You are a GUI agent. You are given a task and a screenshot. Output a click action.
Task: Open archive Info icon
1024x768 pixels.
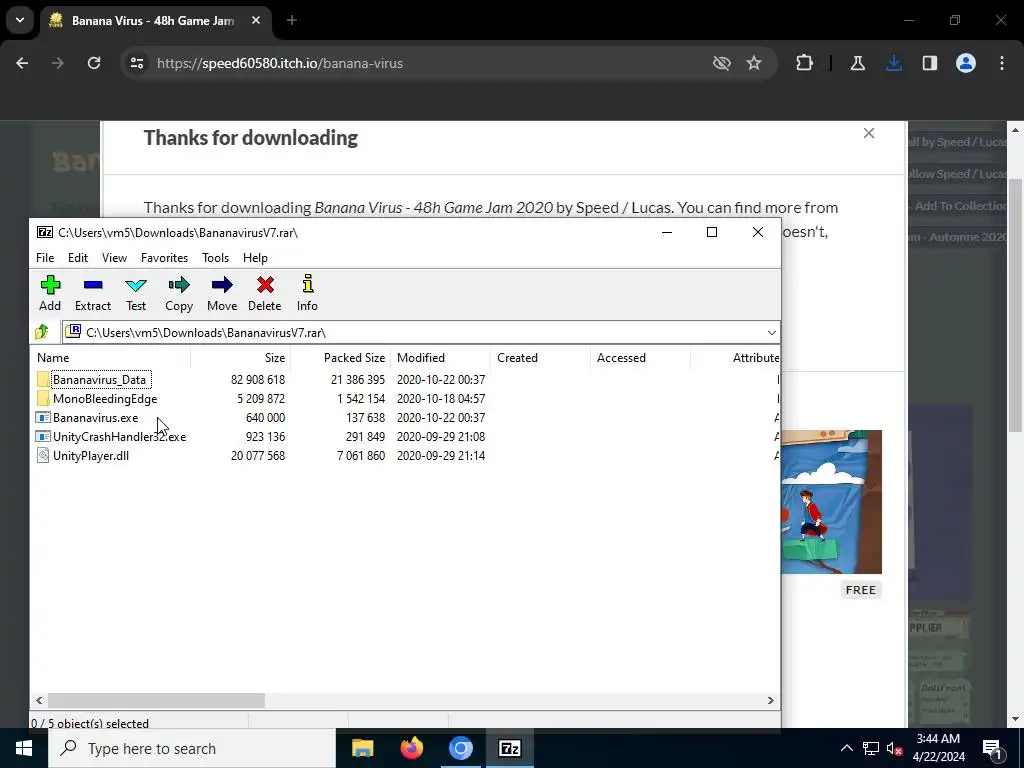pos(307,293)
